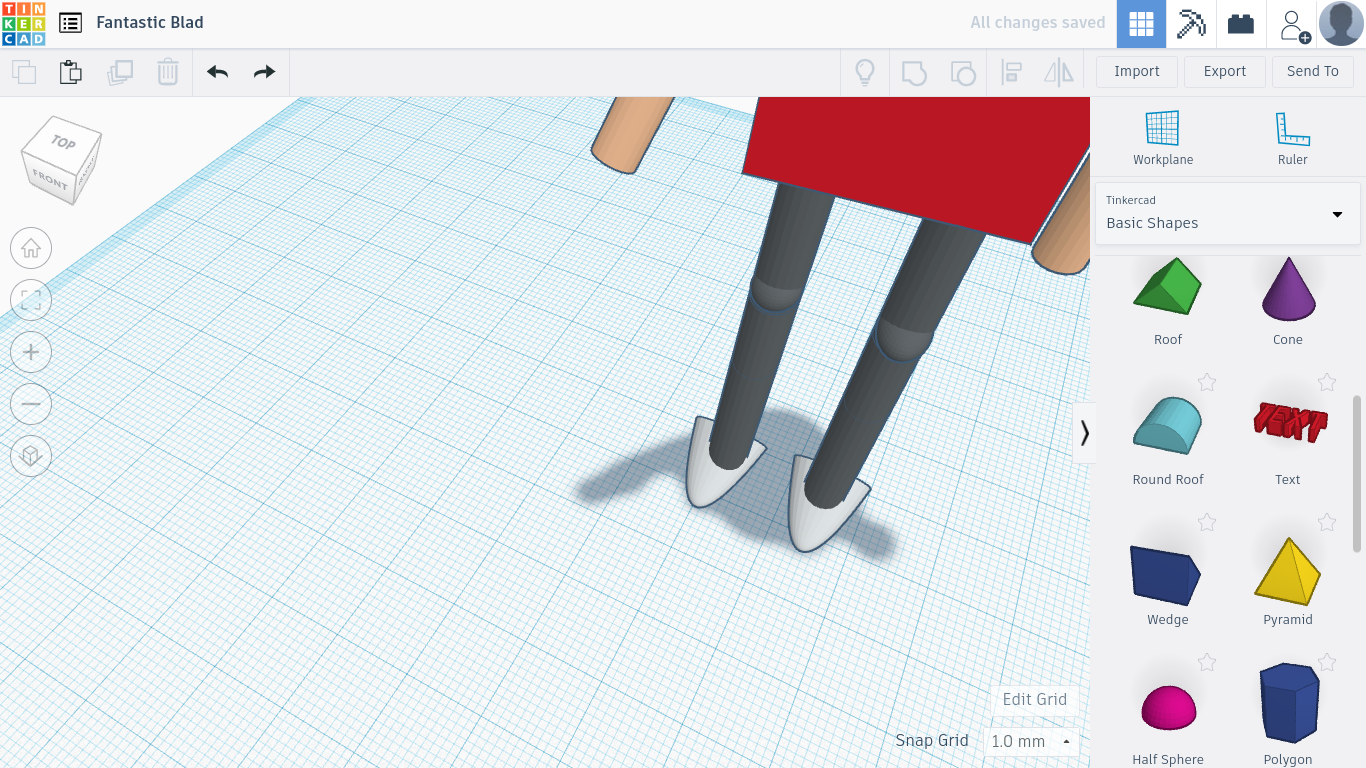Toggle Show all lightbulb icon
This screenshot has height=768, width=1366.
pyautogui.click(x=865, y=72)
